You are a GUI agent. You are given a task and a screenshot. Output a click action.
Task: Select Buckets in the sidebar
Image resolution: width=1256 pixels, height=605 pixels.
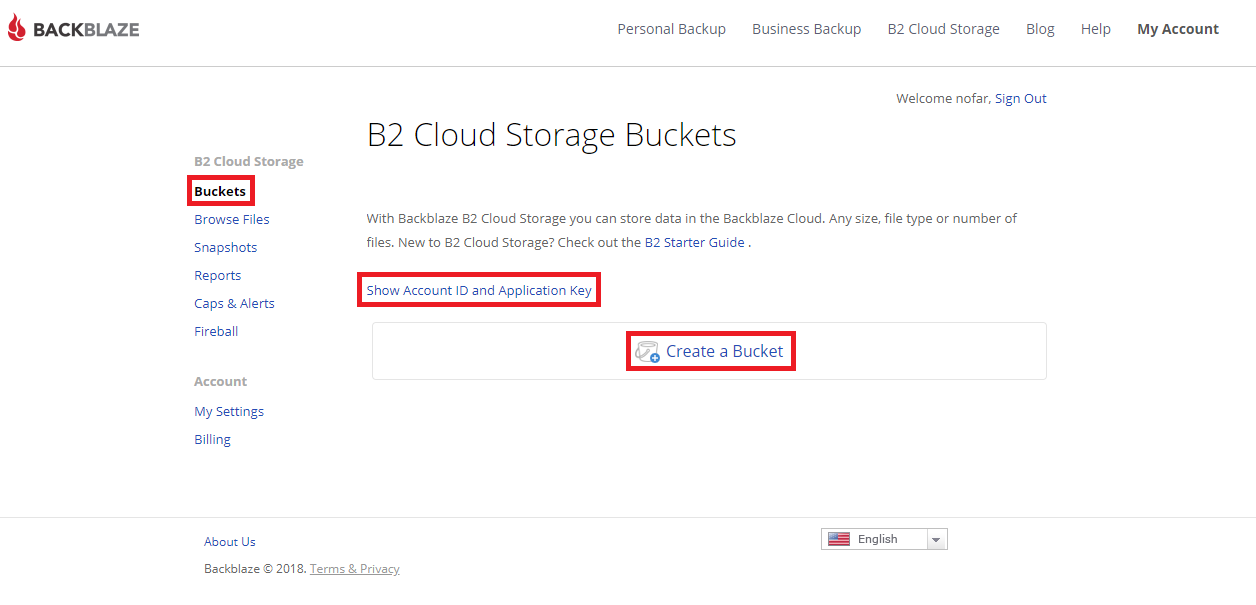tap(220, 191)
